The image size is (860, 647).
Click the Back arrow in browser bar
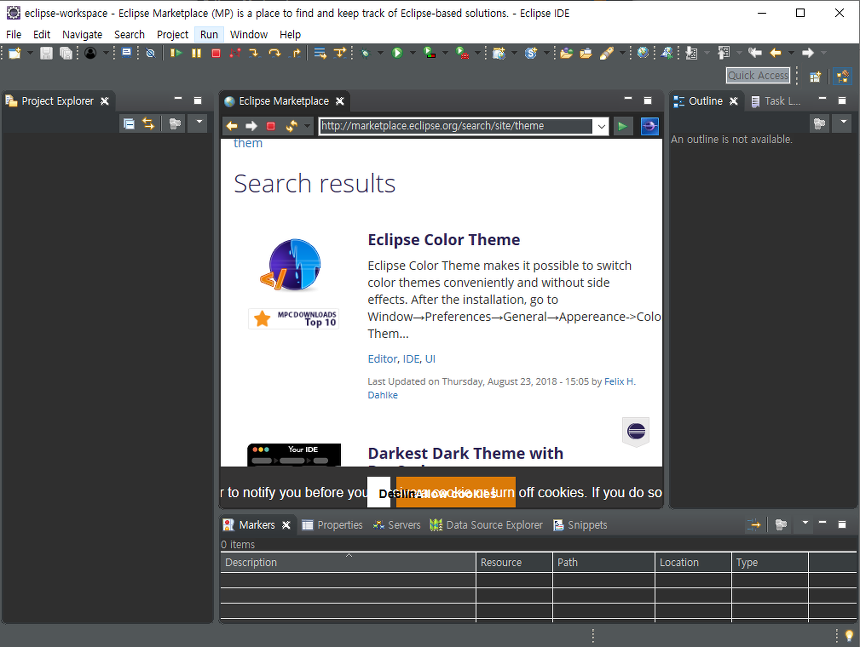pos(231,126)
